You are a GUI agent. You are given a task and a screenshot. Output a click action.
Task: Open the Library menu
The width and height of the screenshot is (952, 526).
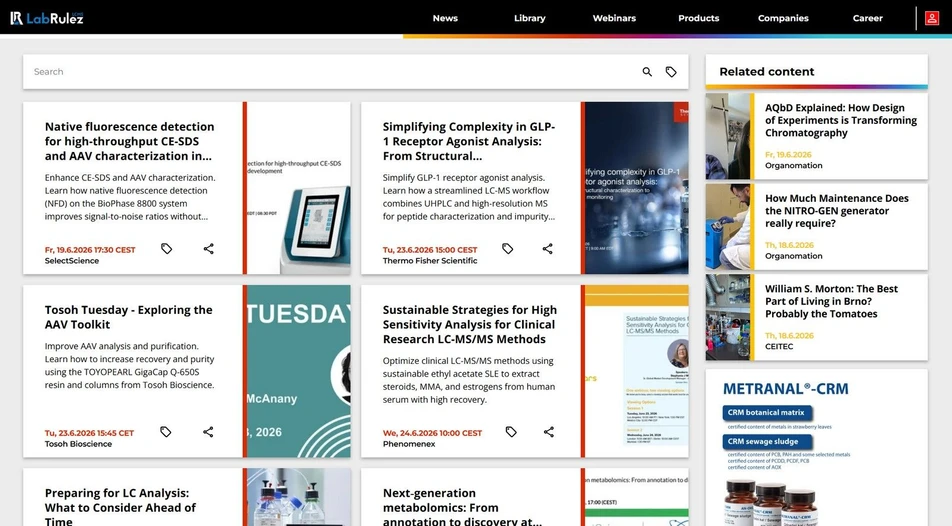tap(529, 18)
